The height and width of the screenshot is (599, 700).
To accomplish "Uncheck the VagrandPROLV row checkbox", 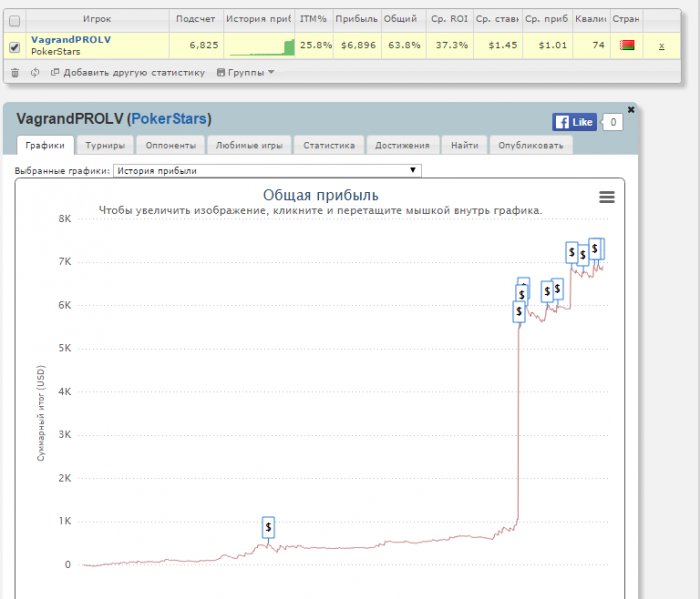I will coord(14,47).
